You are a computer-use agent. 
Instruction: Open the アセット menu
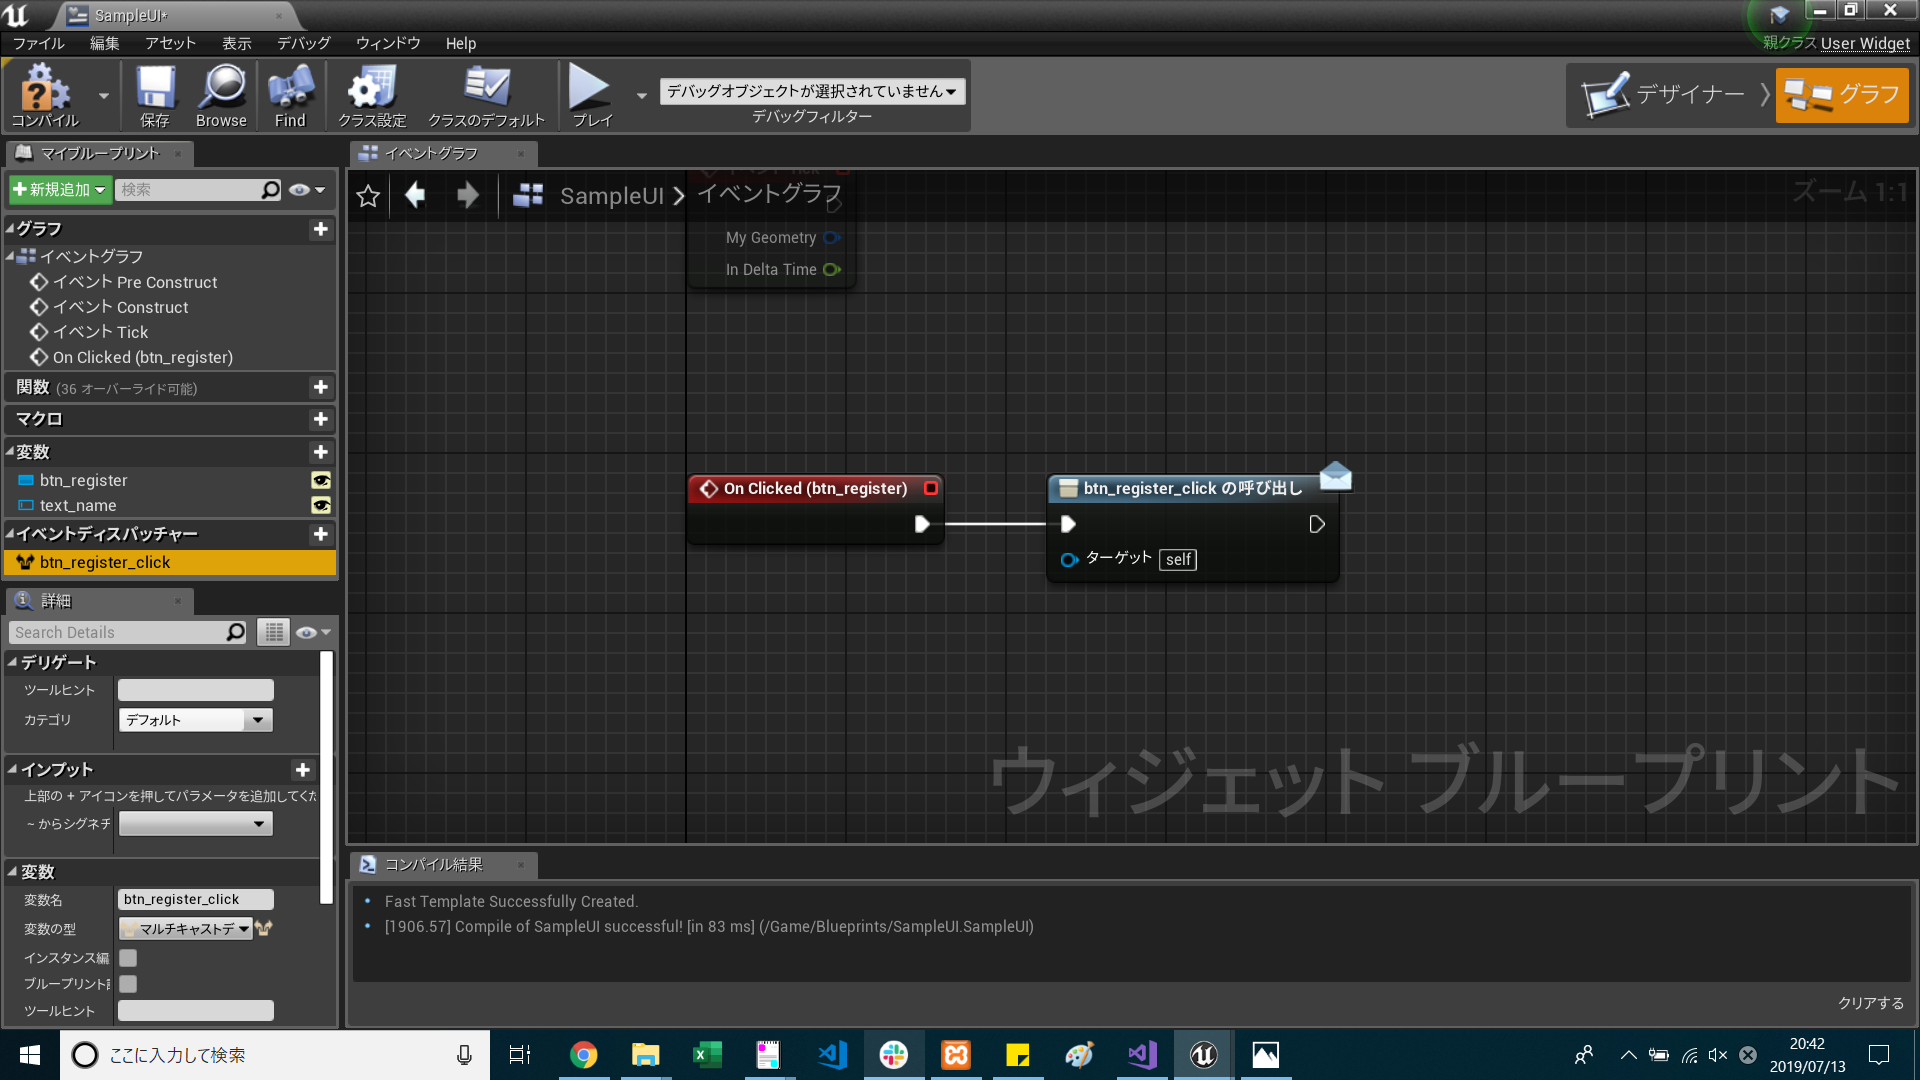coord(170,43)
